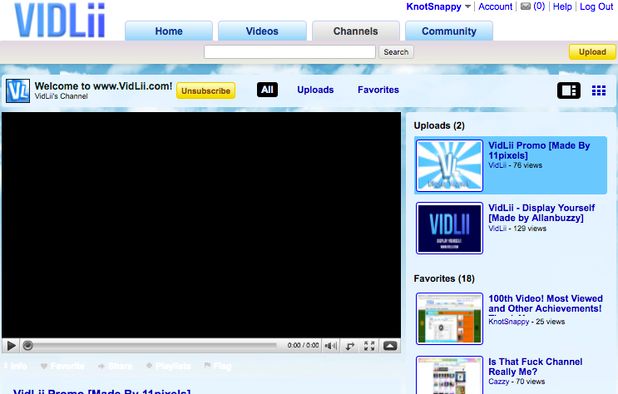Show channel Favorites tab

(x=378, y=90)
